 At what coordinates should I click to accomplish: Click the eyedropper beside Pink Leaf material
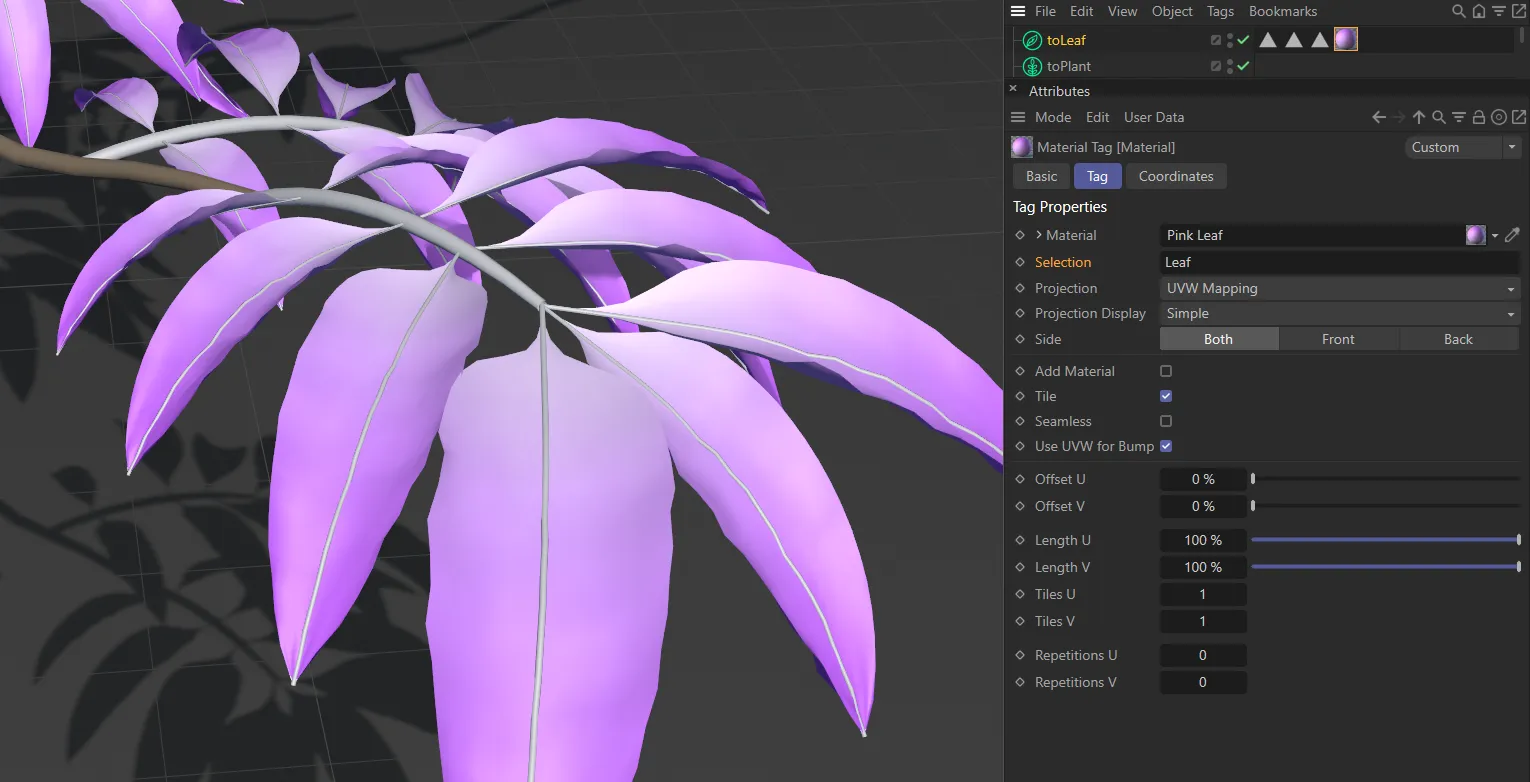pyautogui.click(x=1512, y=234)
